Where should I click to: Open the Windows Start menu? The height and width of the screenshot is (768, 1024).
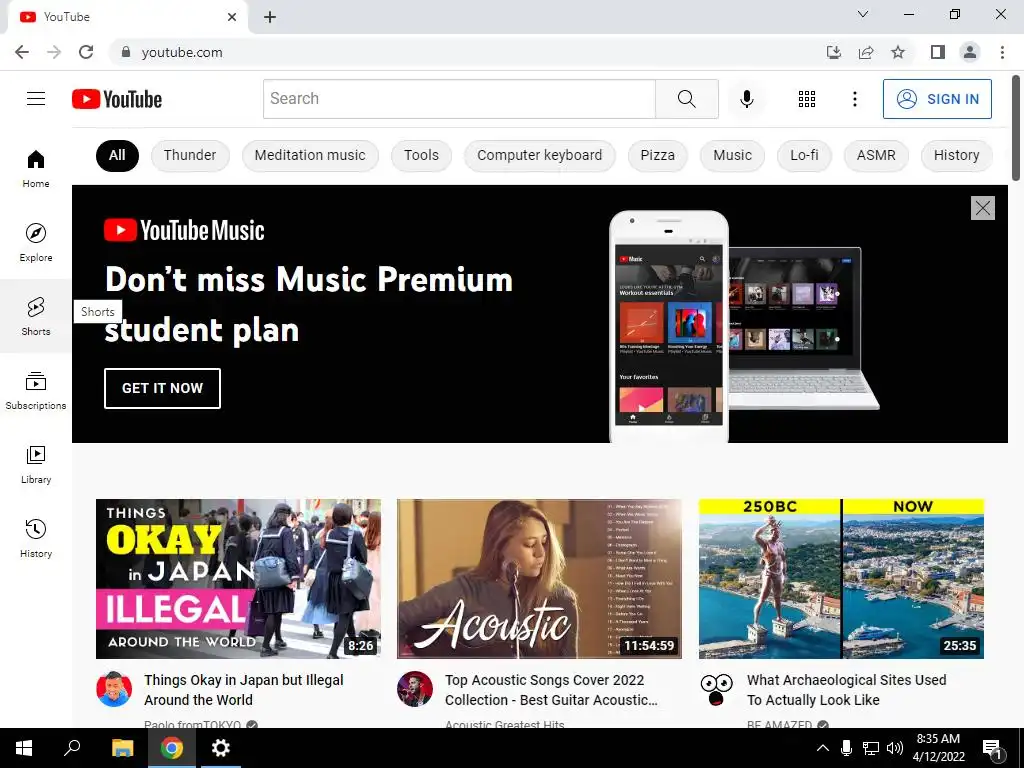(24, 748)
